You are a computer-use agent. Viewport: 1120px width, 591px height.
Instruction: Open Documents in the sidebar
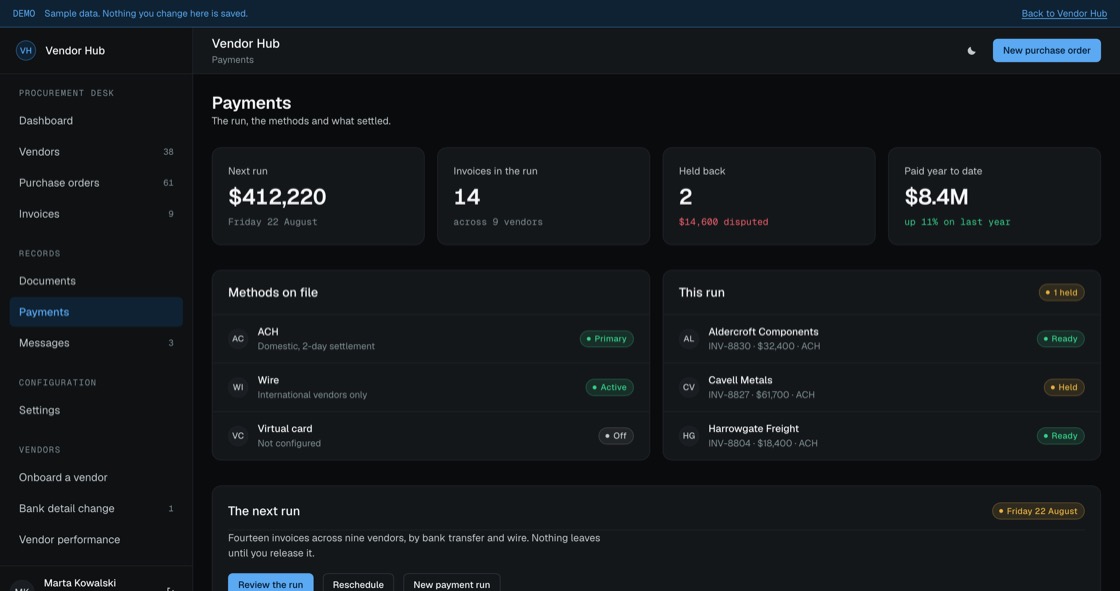(96, 281)
